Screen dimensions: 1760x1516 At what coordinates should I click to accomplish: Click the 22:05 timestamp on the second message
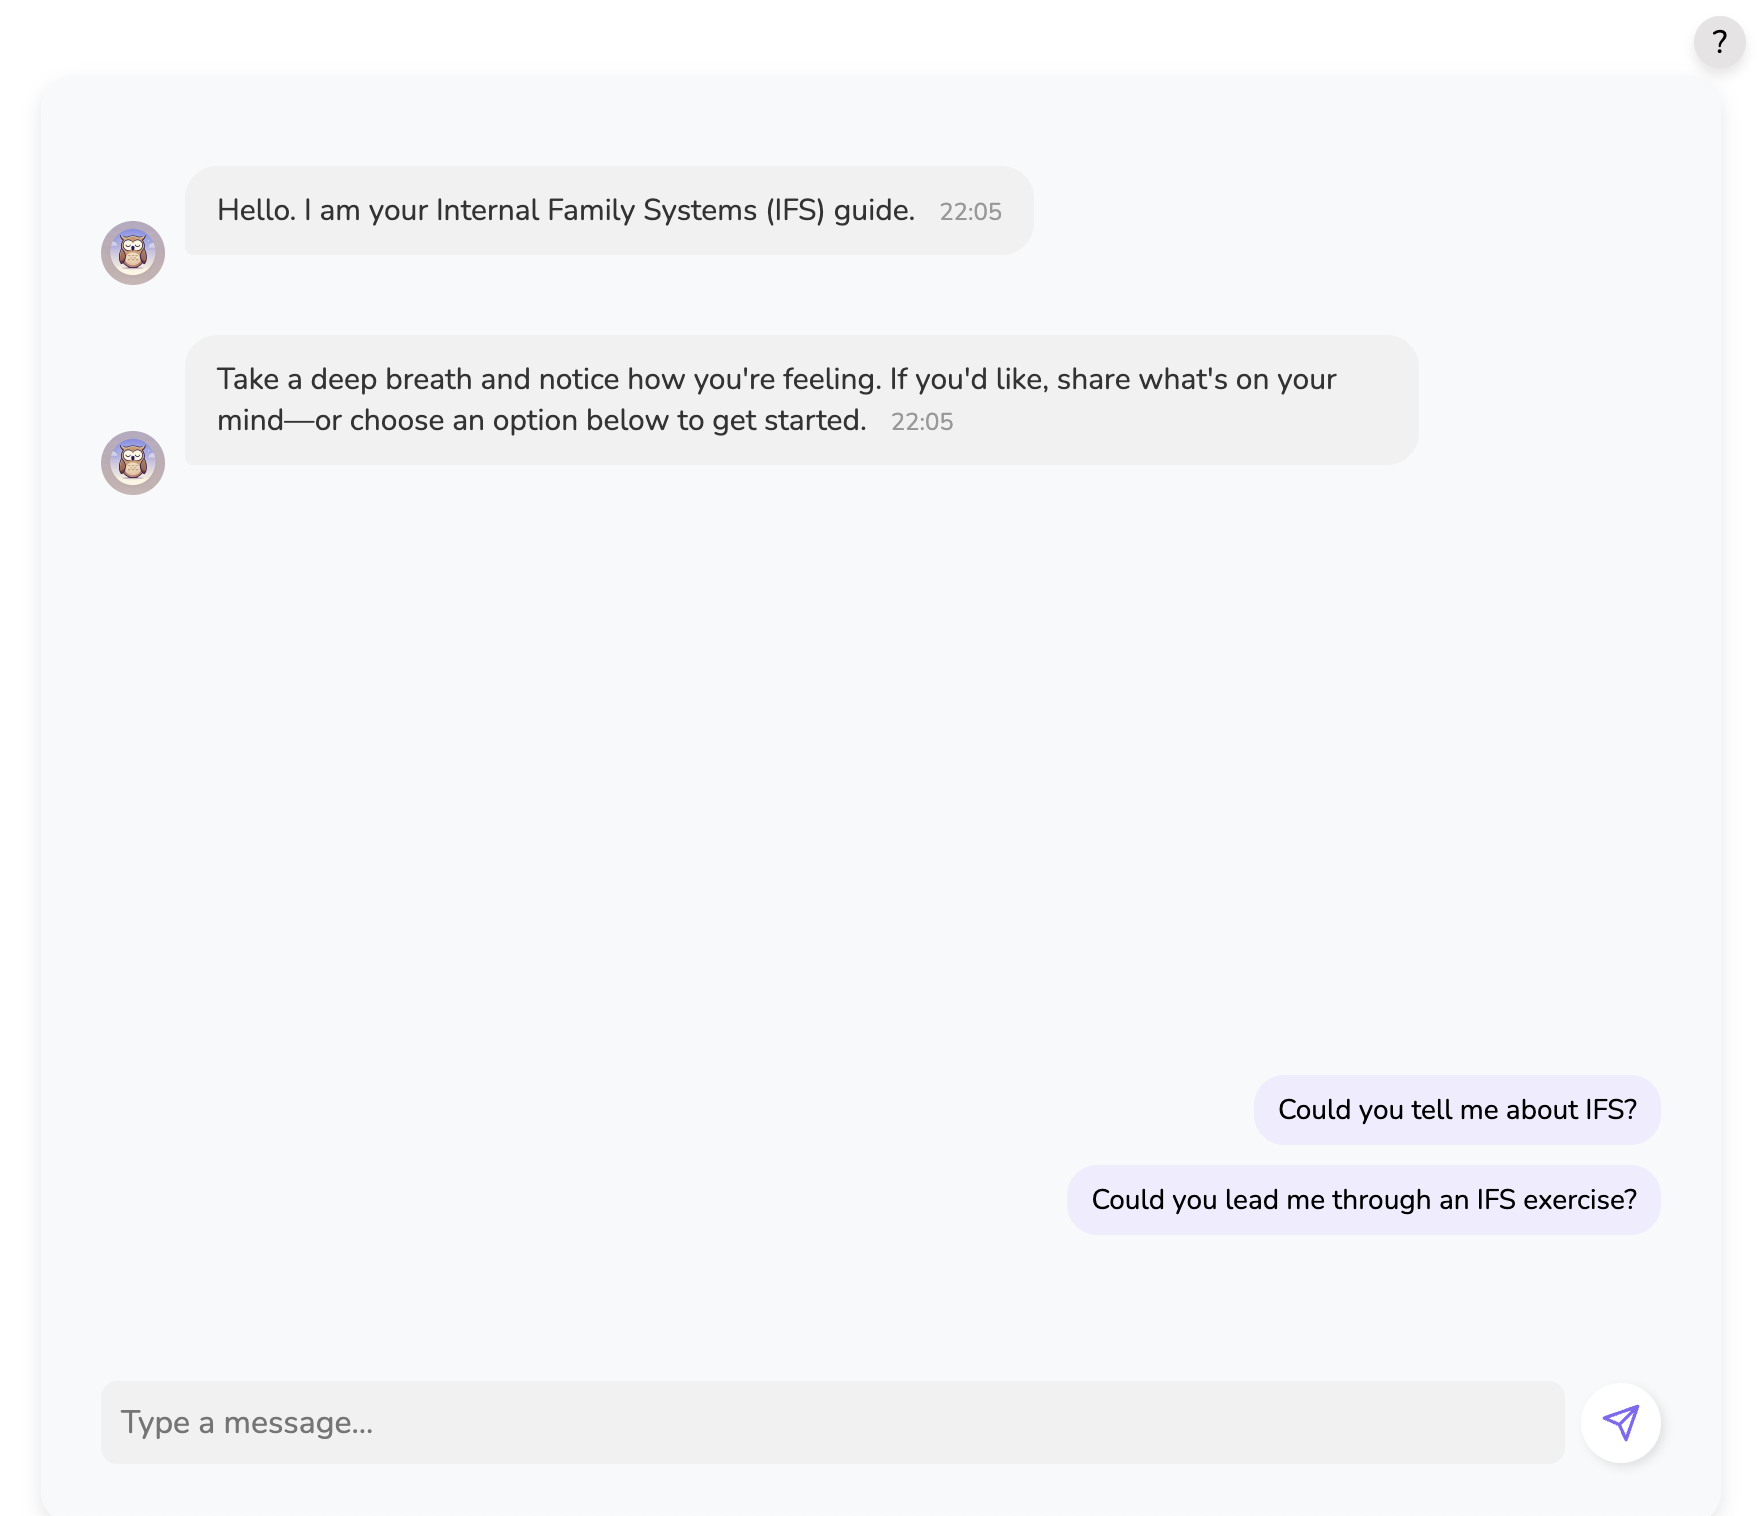click(x=922, y=422)
